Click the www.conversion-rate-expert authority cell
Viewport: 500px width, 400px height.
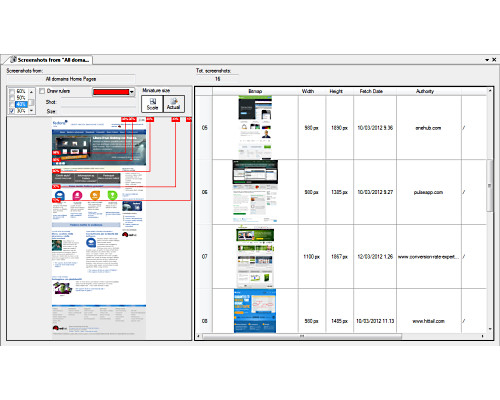click(x=428, y=257)
